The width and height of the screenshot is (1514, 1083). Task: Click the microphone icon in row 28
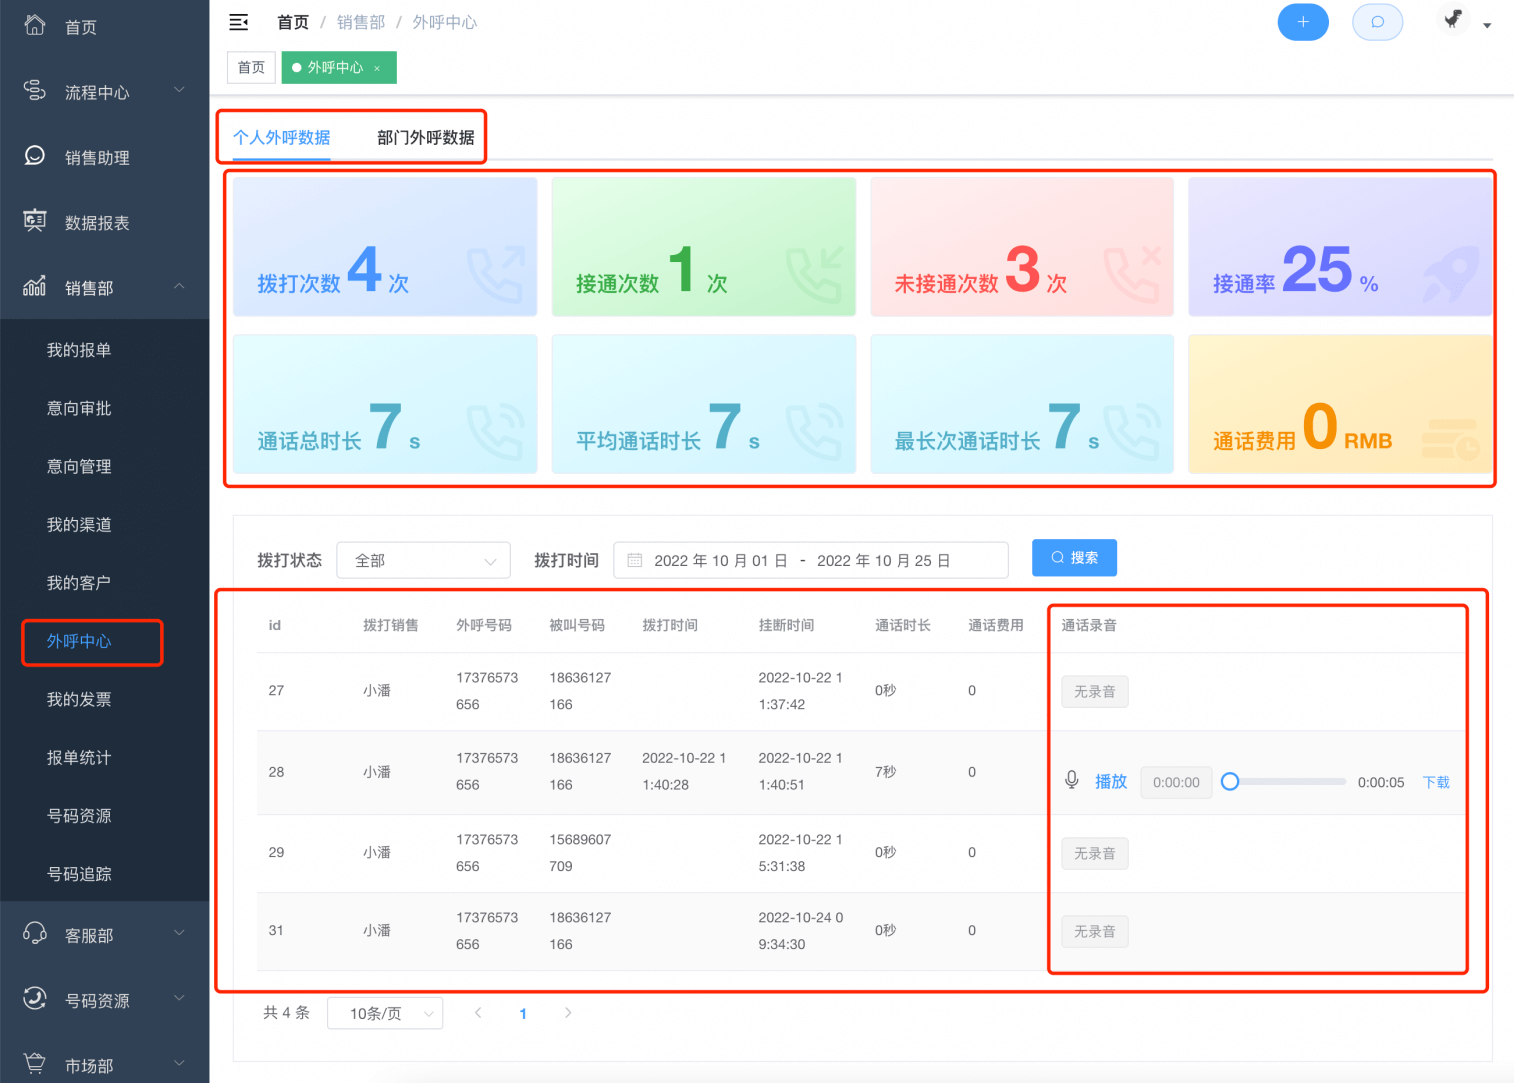pyautogui.click(x=1071, y=781)
